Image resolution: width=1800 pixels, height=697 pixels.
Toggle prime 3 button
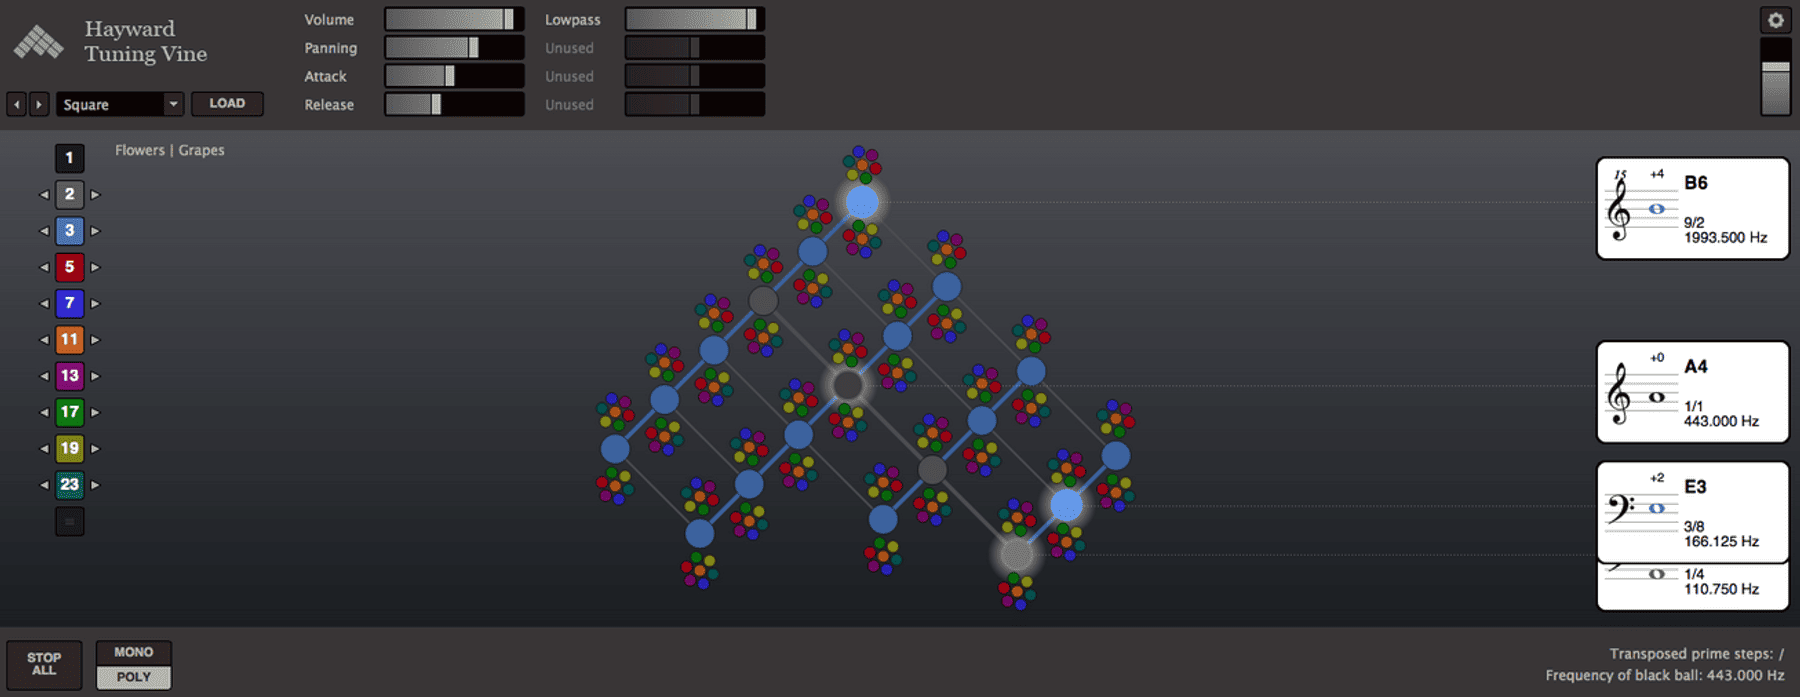click(69, 230)
